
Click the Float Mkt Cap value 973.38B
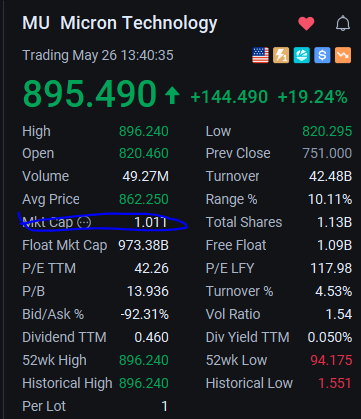(x=143, y=245)
